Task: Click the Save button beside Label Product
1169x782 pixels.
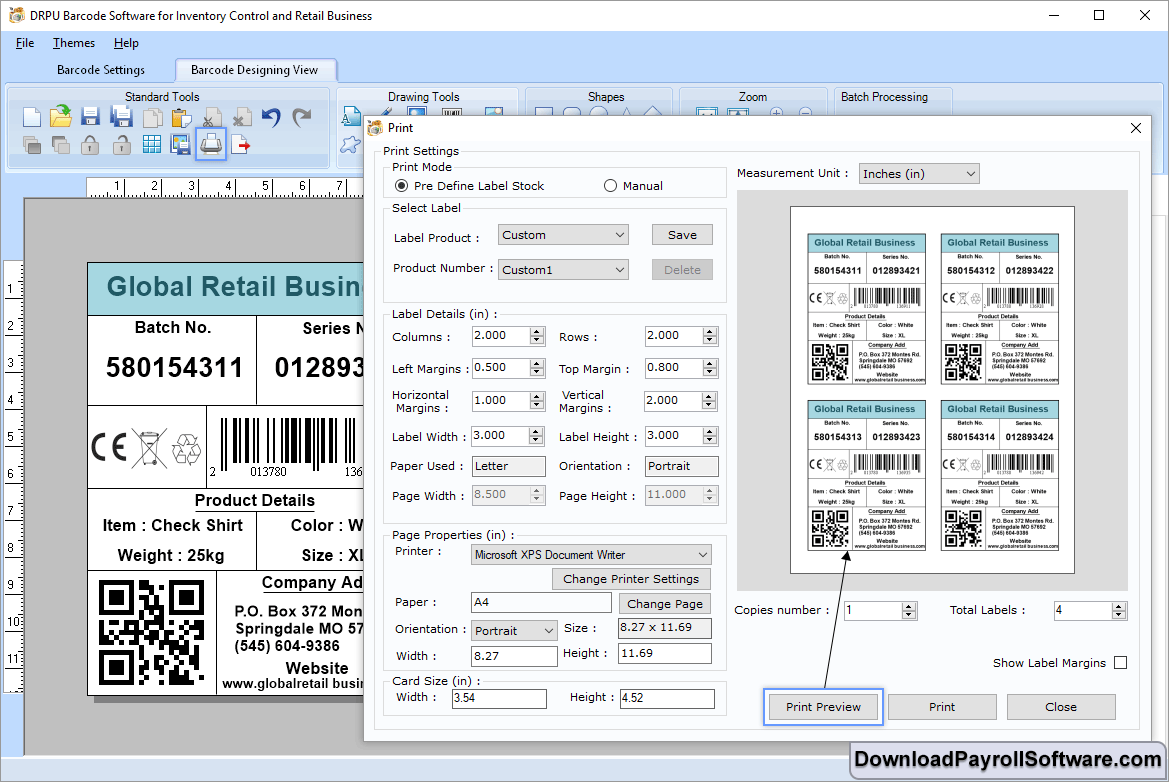Action: click(682, 235)
